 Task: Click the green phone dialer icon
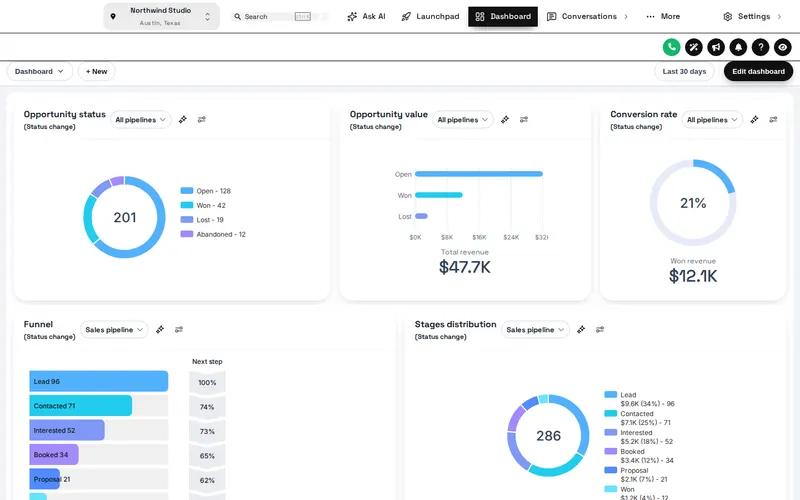[x=671, y=47]
